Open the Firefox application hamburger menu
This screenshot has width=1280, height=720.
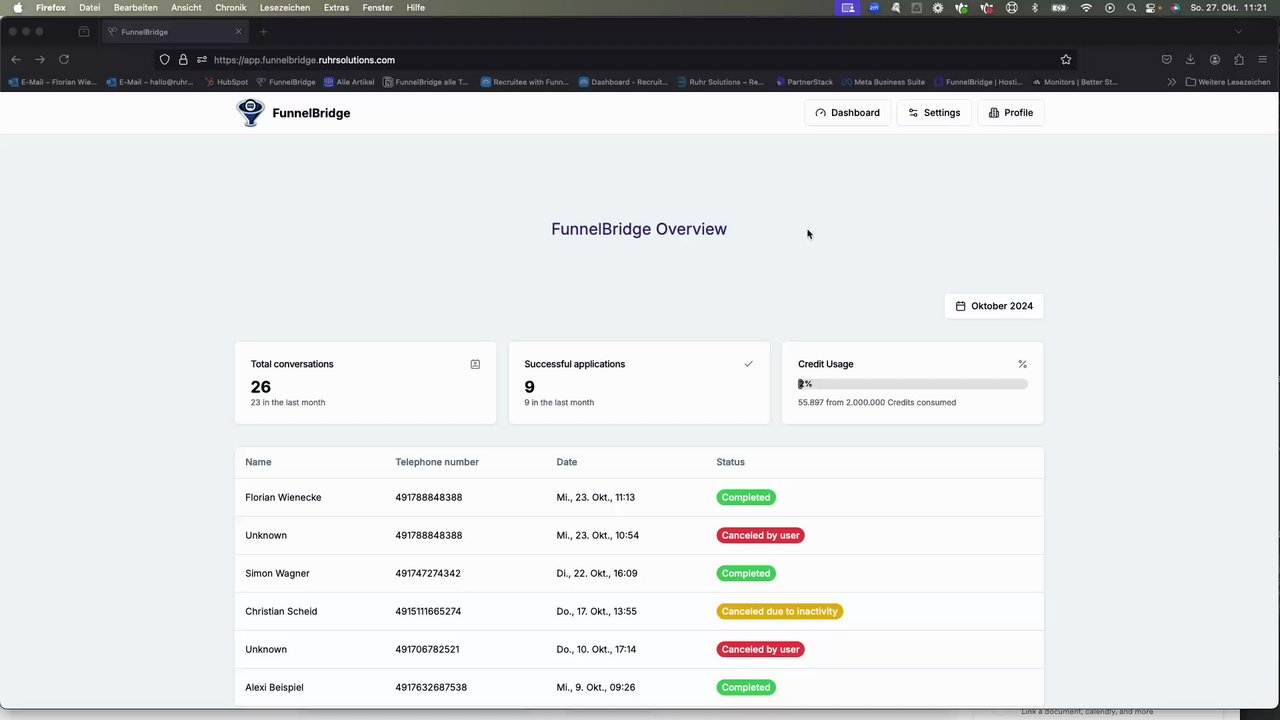[x=1263, y=60]
